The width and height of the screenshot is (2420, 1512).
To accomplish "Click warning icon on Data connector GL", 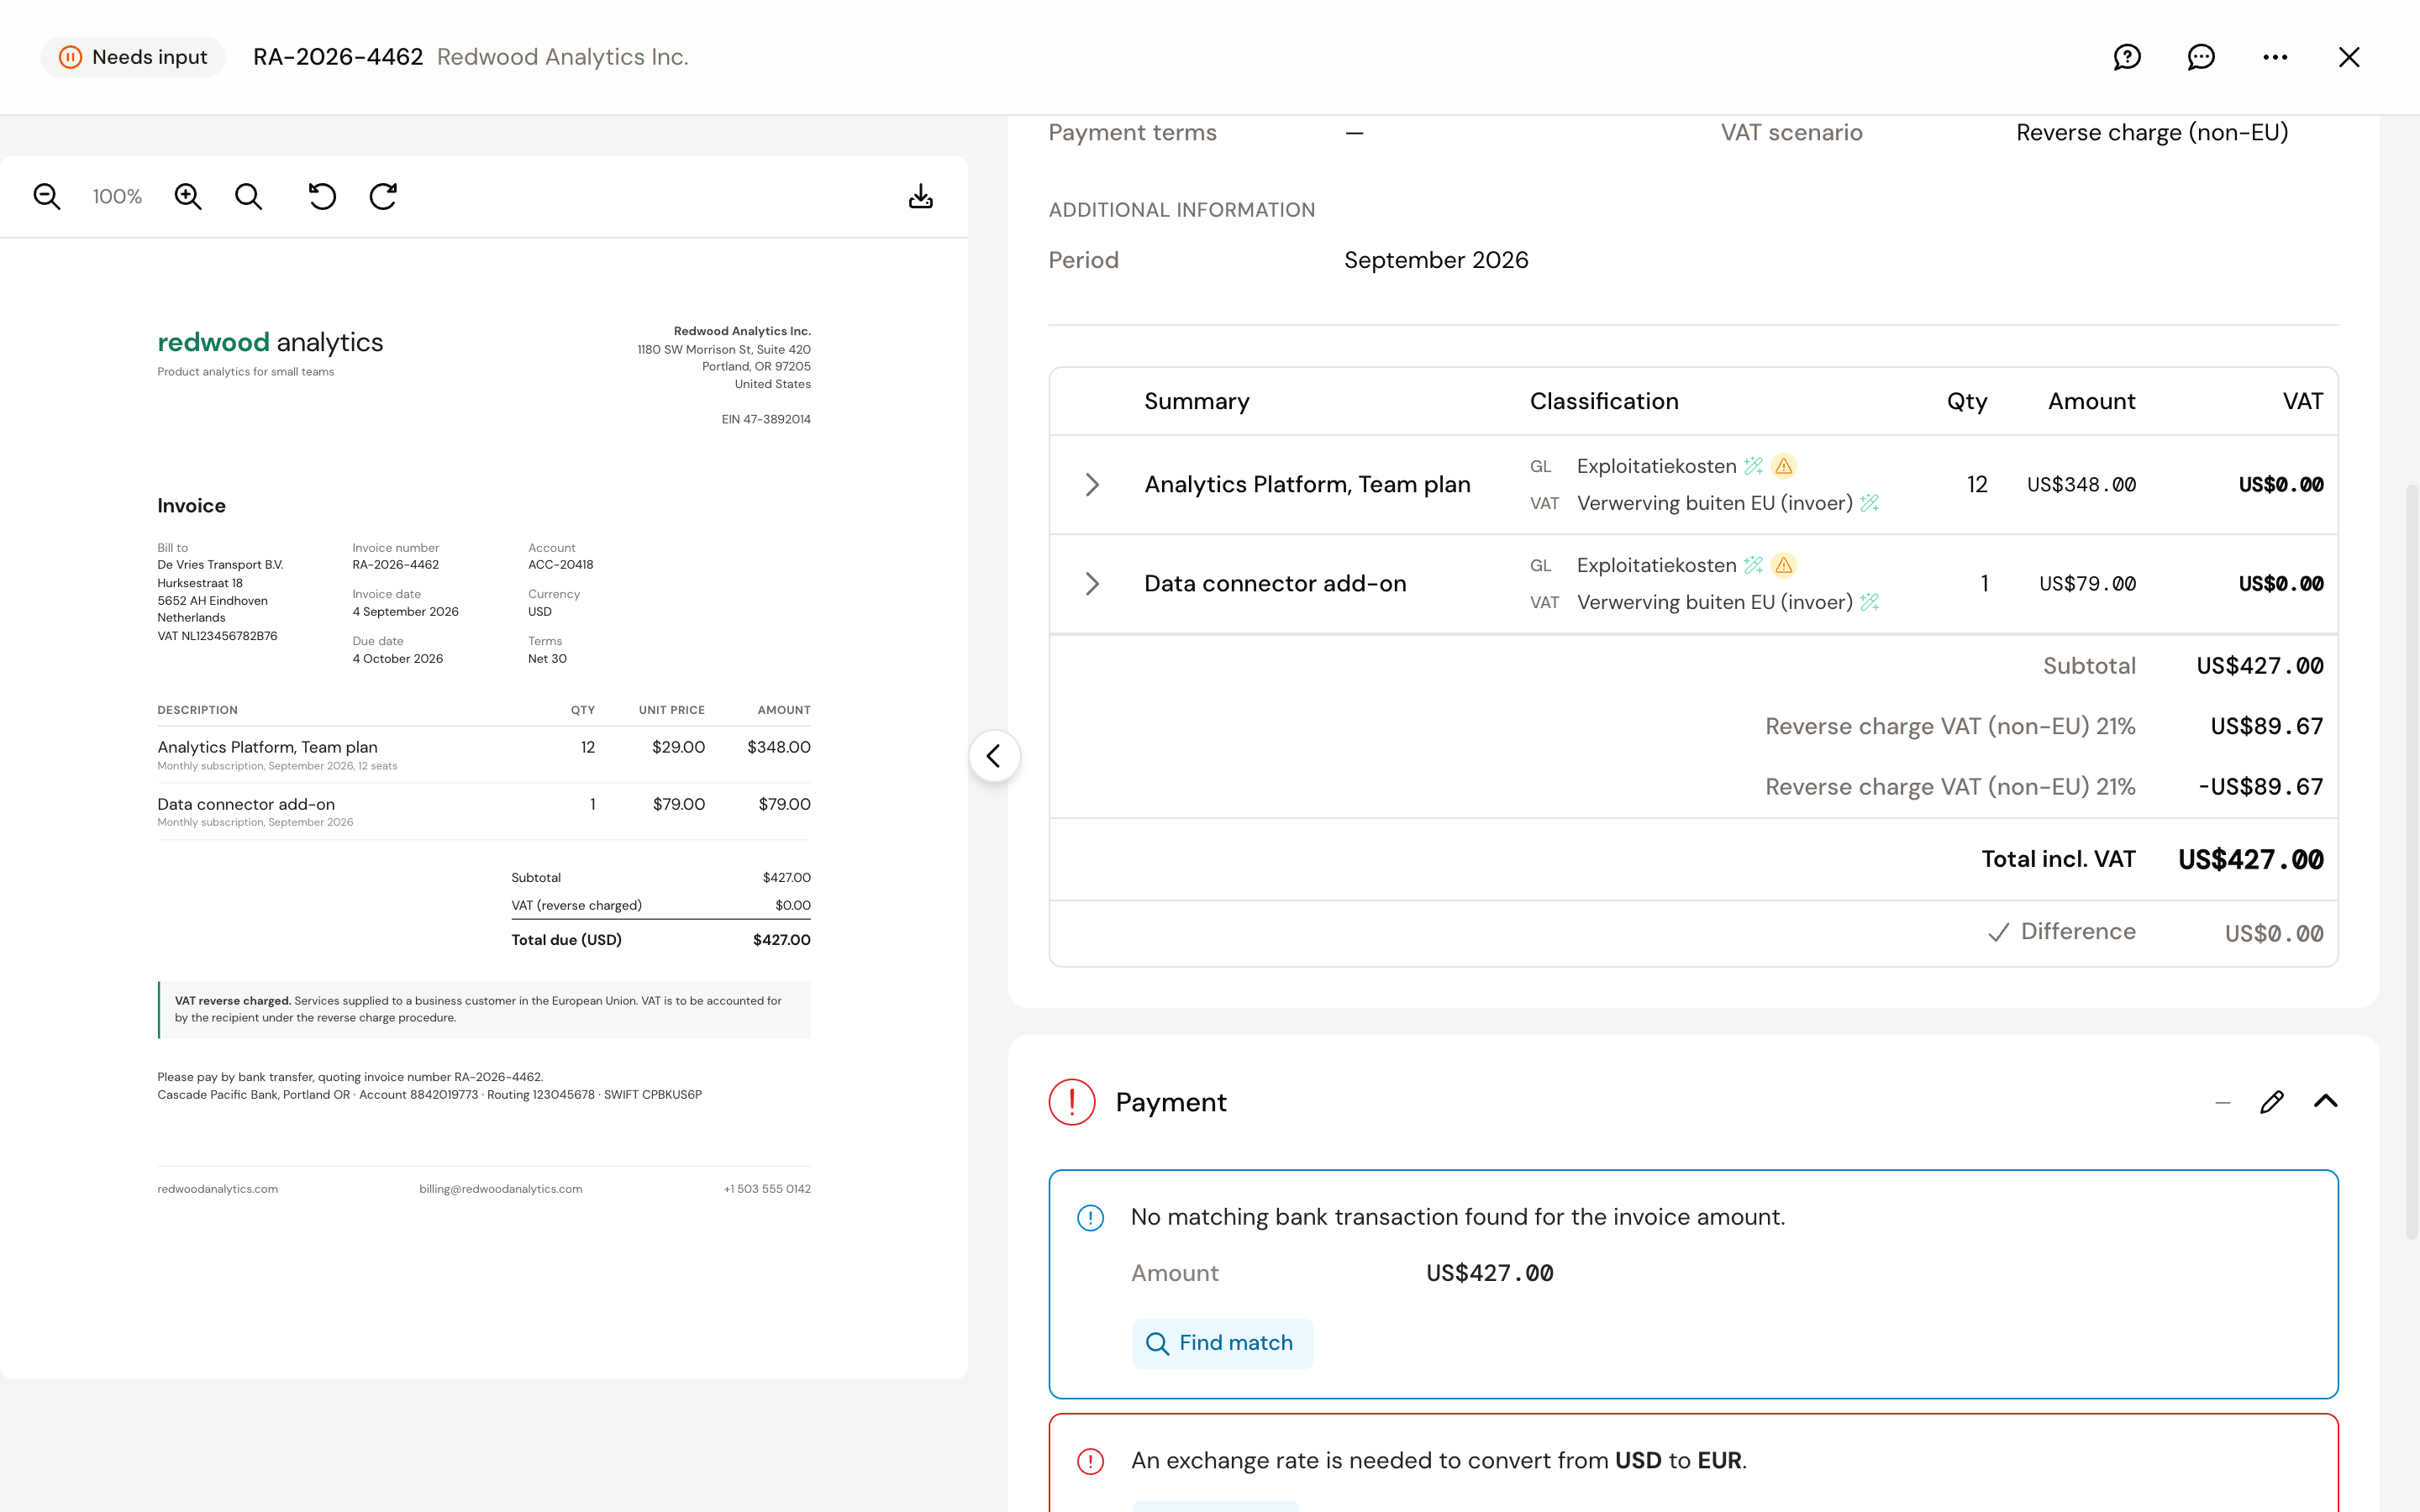I will 1783,565.
